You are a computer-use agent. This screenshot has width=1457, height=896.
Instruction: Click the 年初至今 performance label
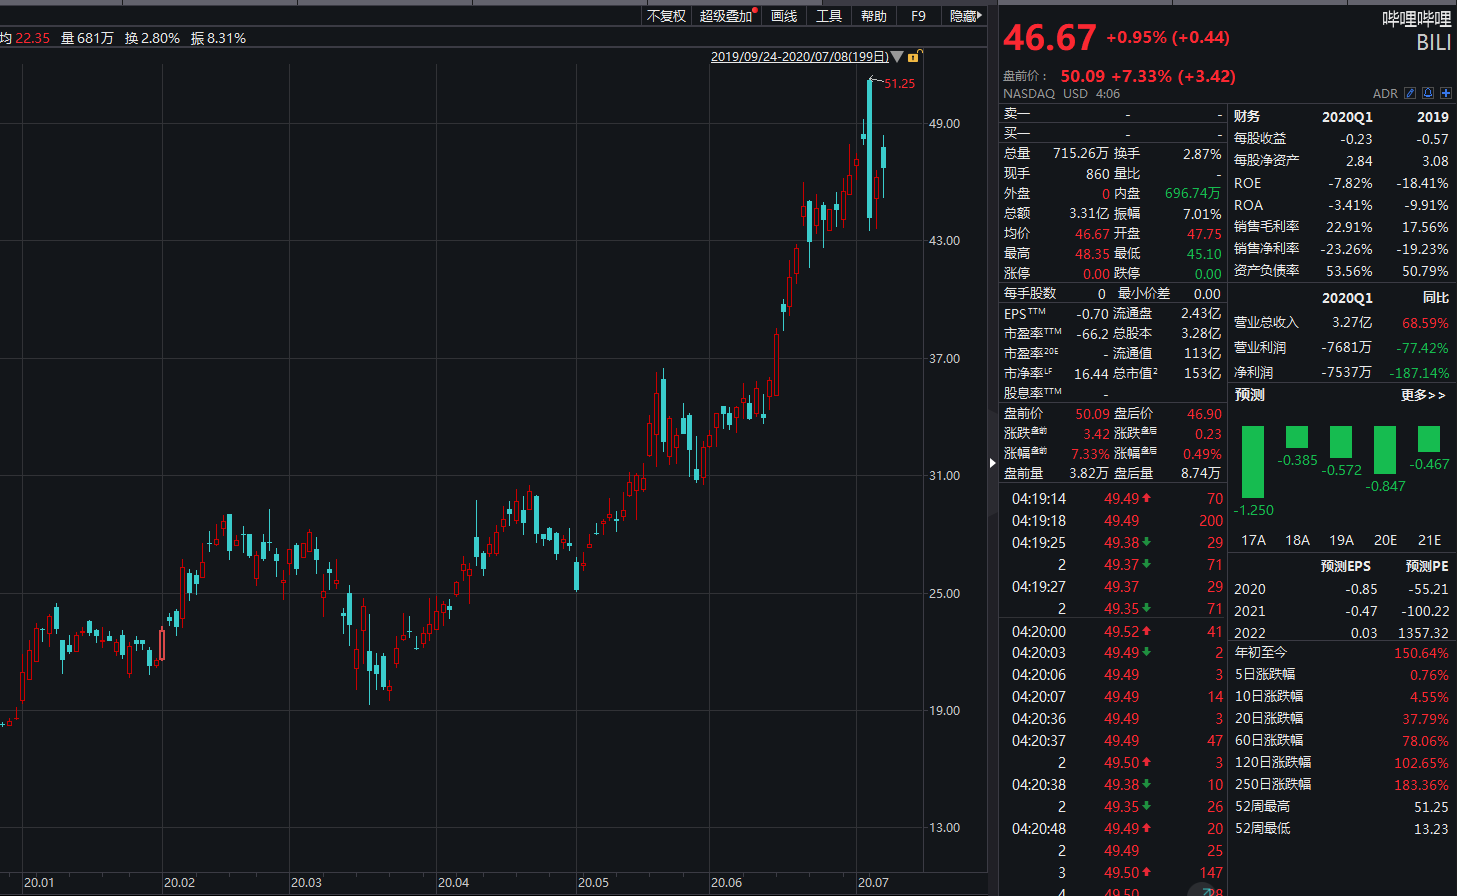coord(1261,652)
